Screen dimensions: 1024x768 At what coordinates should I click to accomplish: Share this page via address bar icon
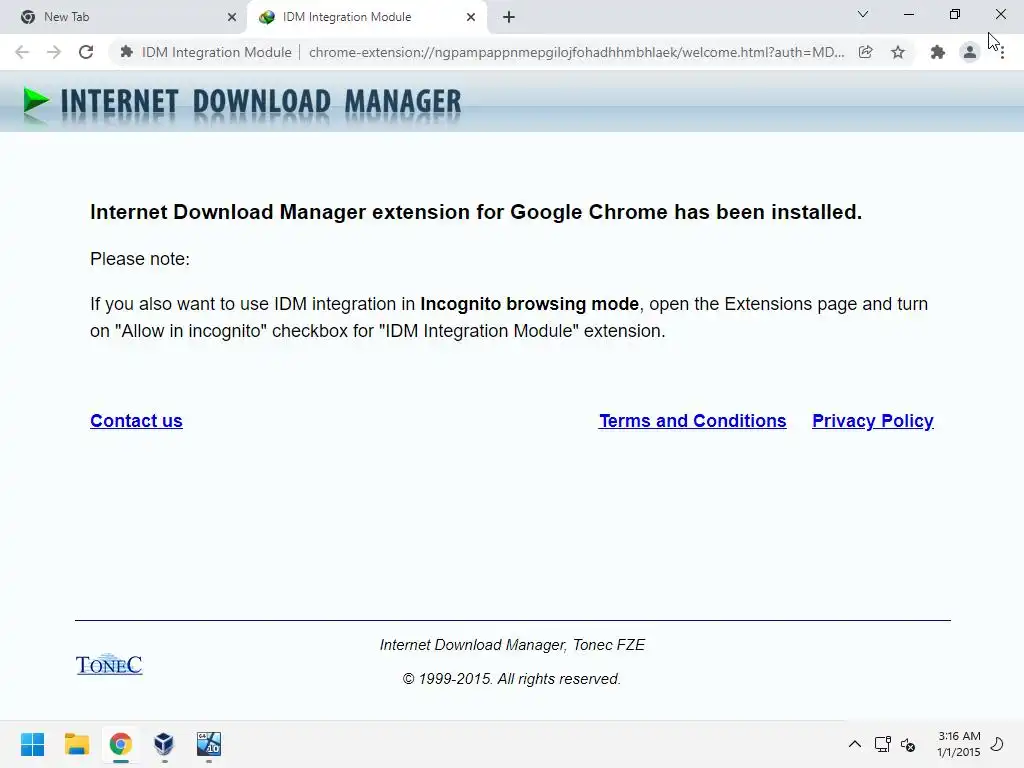point(866,52)
